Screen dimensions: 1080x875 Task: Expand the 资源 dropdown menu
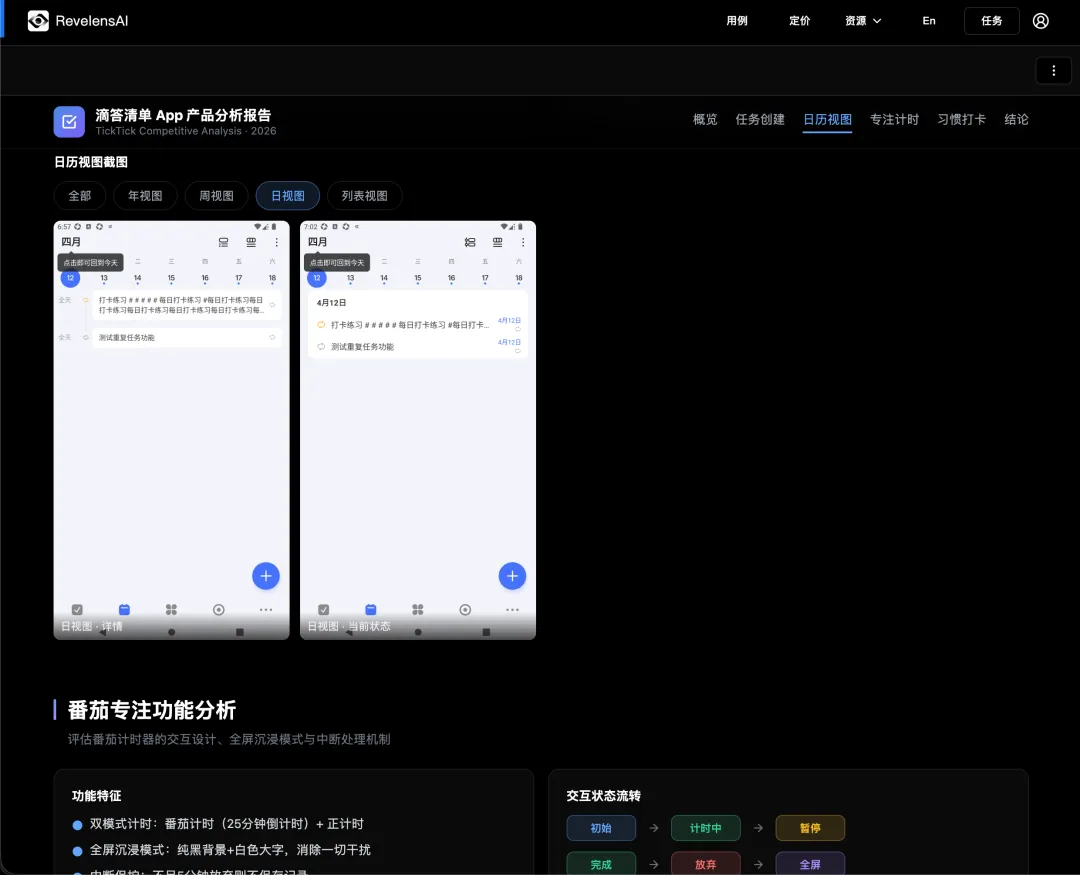pos(862,21)
